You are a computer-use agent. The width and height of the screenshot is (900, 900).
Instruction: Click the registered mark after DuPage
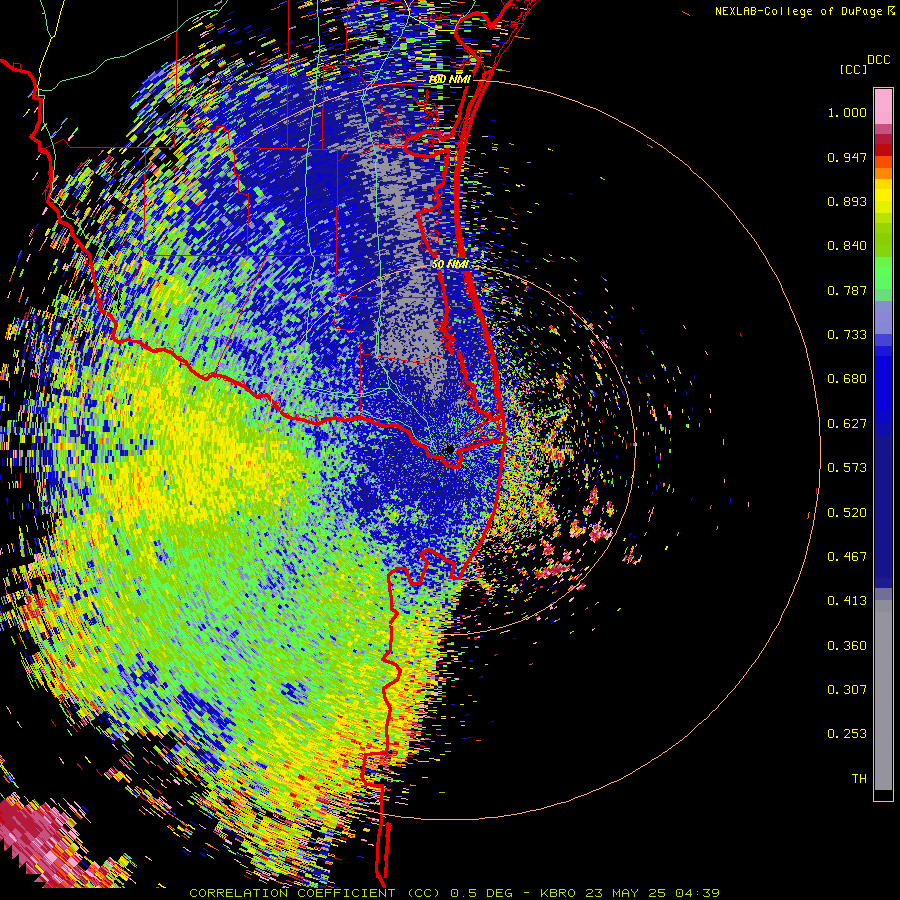891,11
